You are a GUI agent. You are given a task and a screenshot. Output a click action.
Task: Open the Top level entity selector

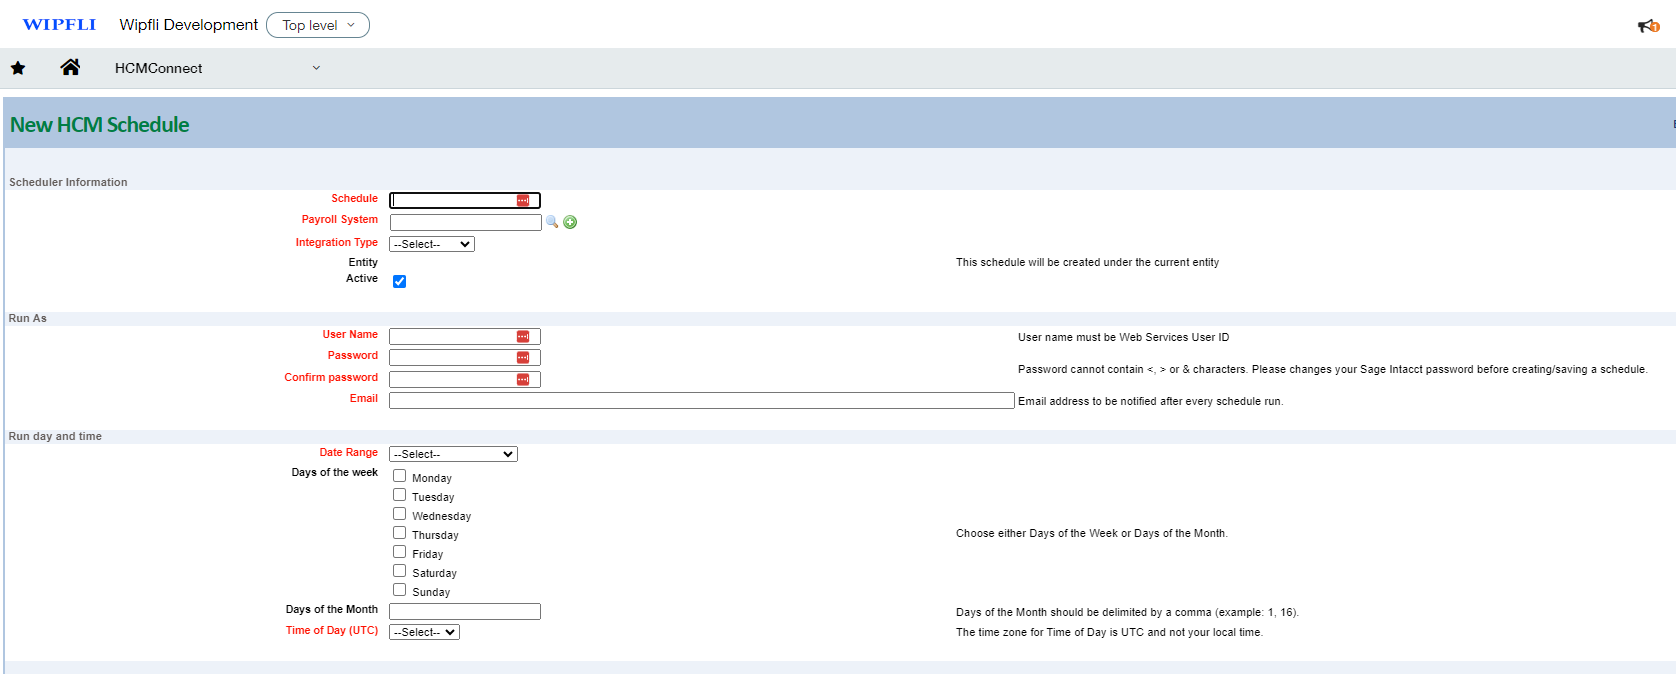(318, 25)
